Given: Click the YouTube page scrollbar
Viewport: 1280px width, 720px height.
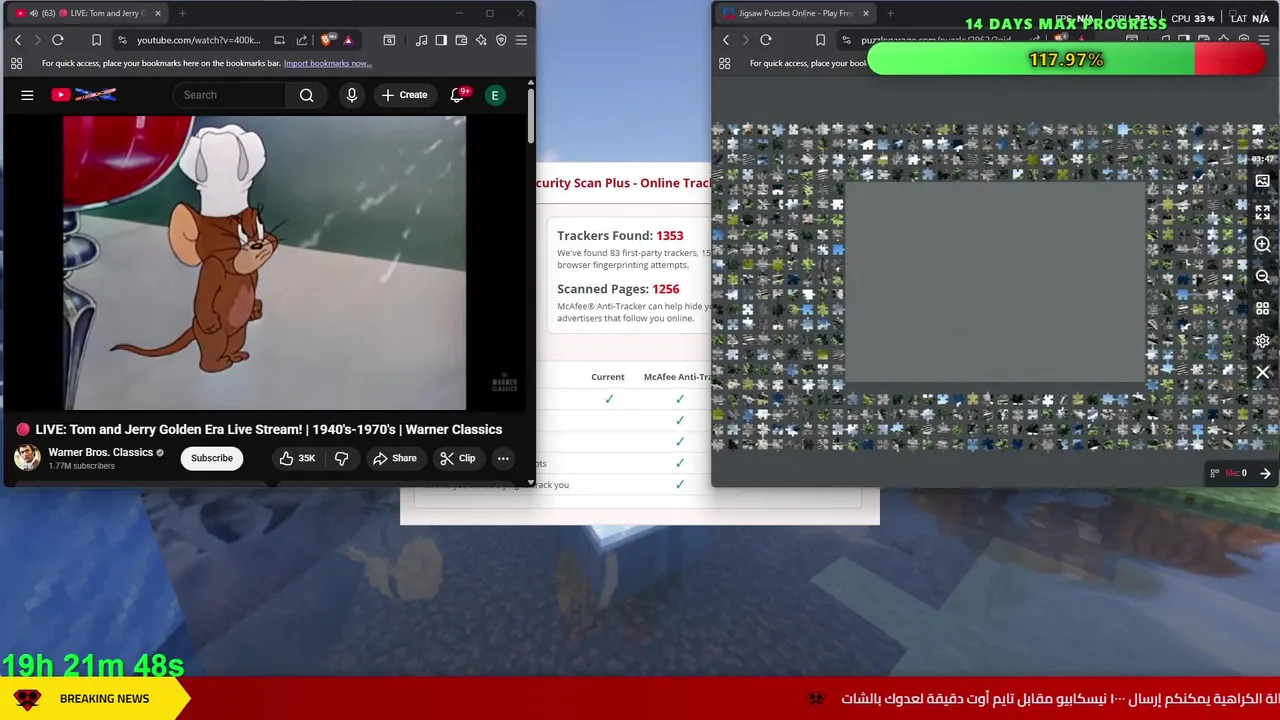Looking at the screenshot, I should coord(531,115).
